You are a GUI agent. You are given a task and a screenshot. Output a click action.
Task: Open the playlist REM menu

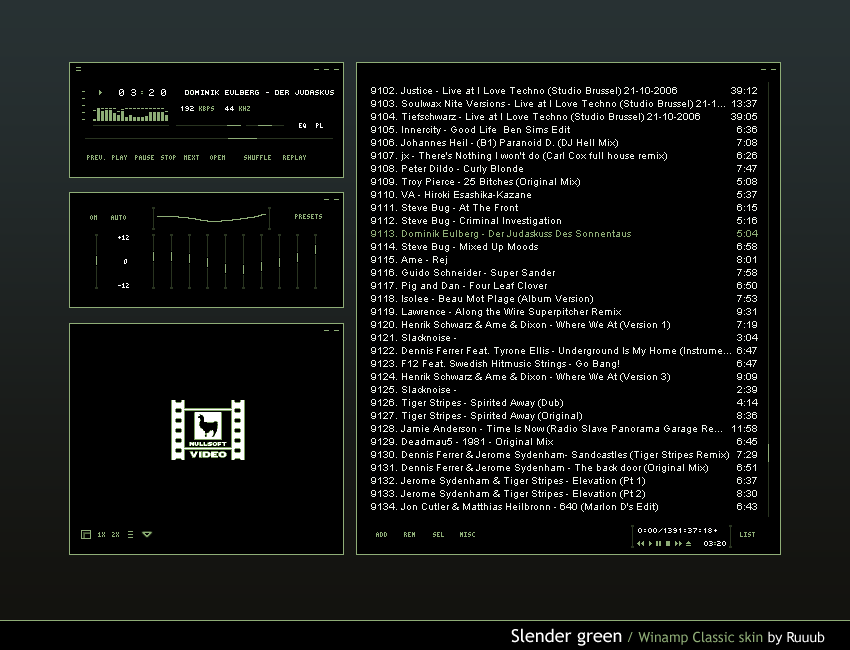(x=409, y=535)
